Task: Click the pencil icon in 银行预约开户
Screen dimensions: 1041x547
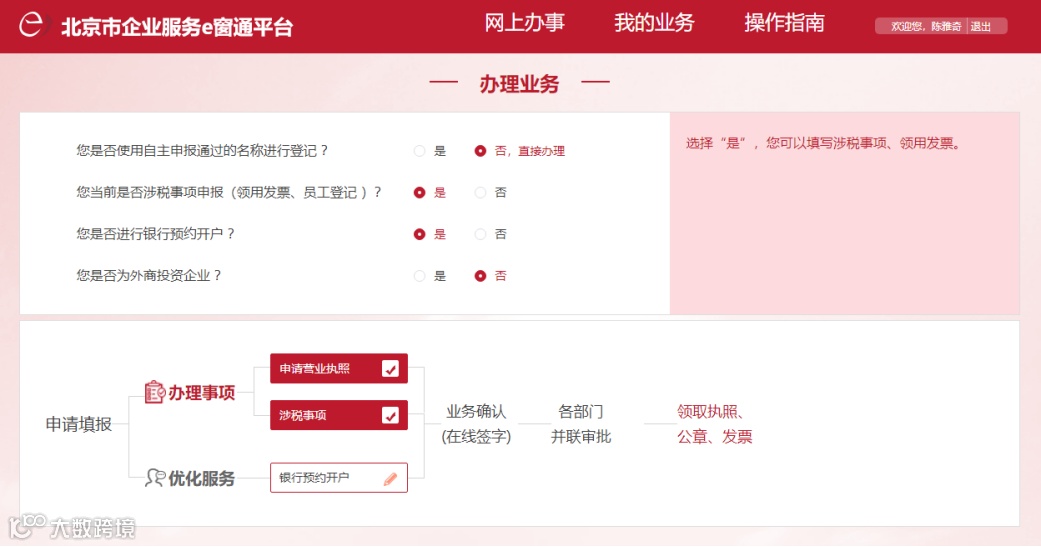Action: click(390, 479)
